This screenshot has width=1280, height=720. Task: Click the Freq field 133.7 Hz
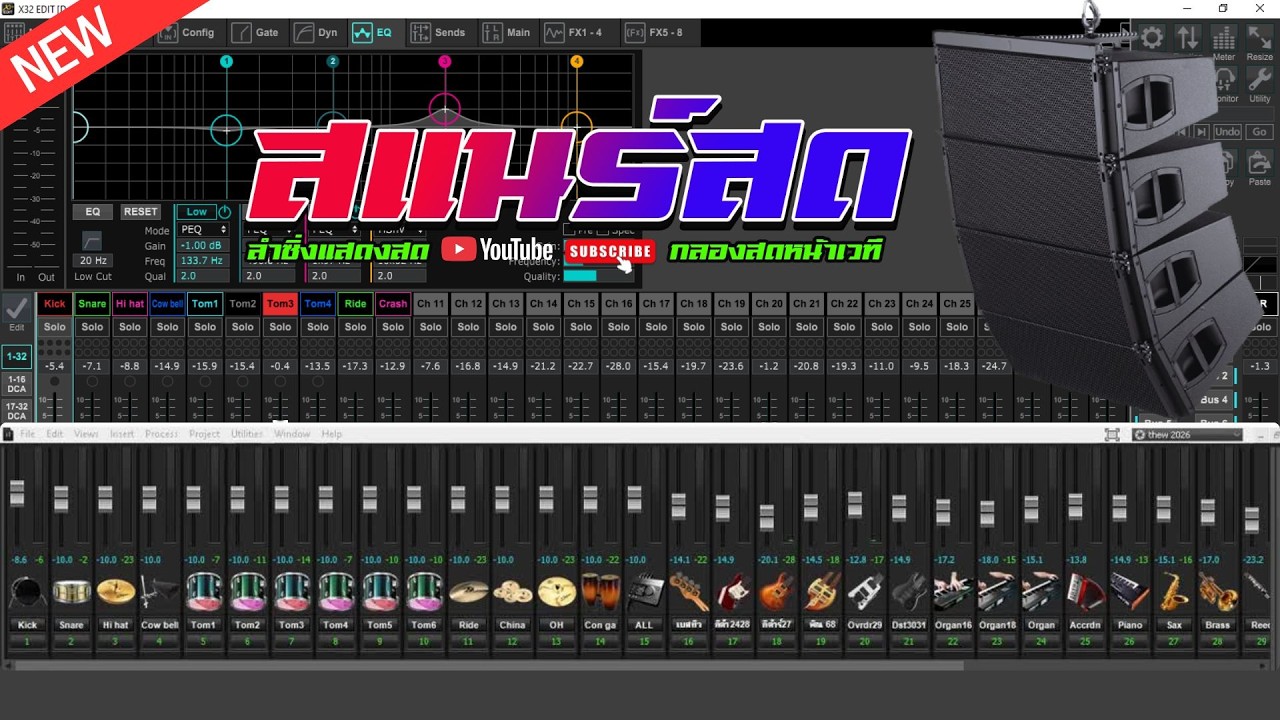203,260
